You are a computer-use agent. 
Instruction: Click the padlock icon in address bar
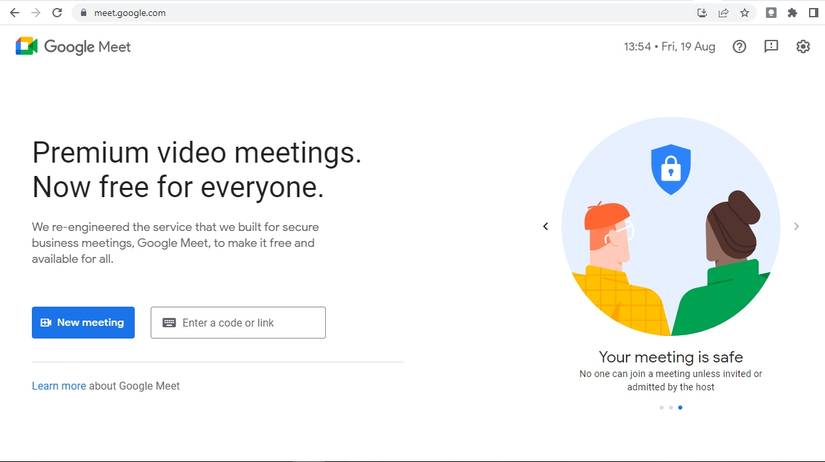click(83, 13)
